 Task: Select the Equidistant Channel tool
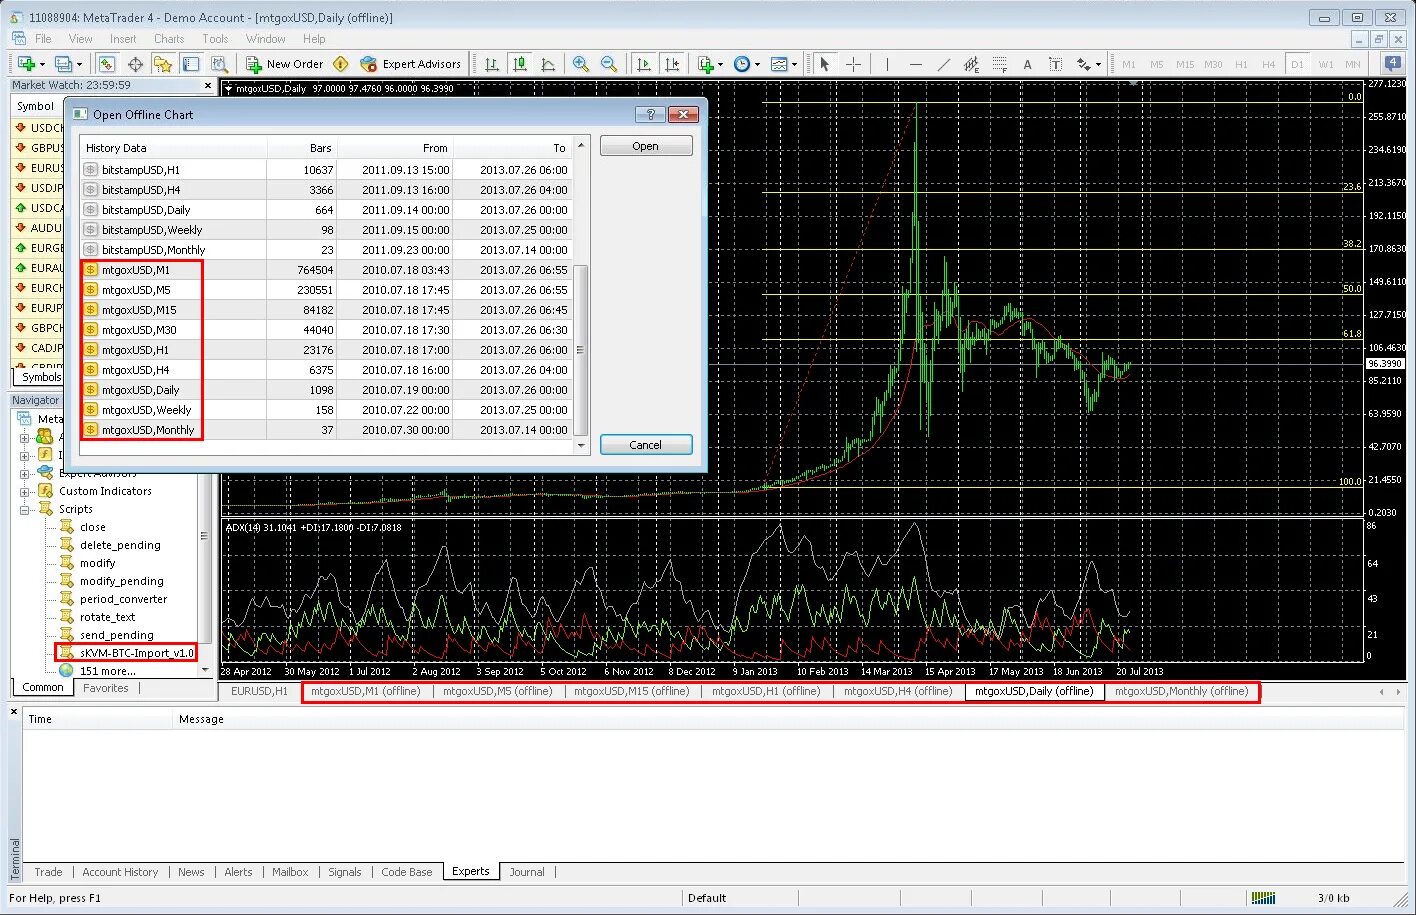(971, 64)
